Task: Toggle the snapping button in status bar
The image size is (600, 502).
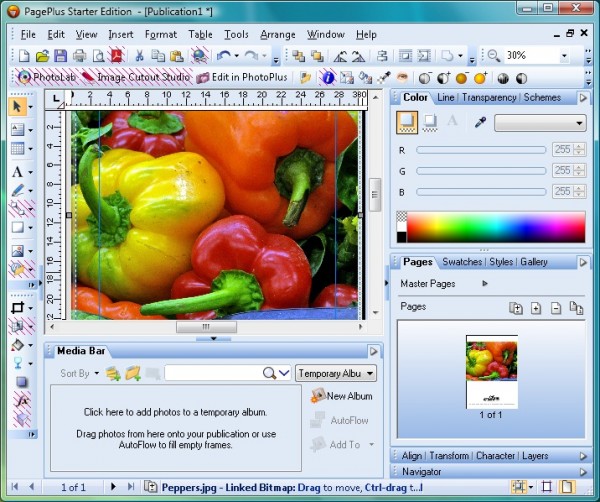Action: [519, 487]
